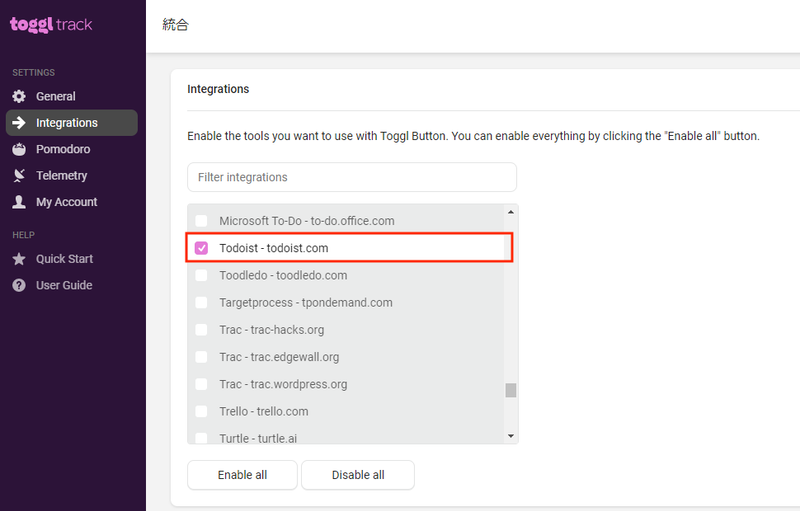Click the integrations list scrollbar thumb
The width and height of the screenshot is (800, 511).
(511, 390)
